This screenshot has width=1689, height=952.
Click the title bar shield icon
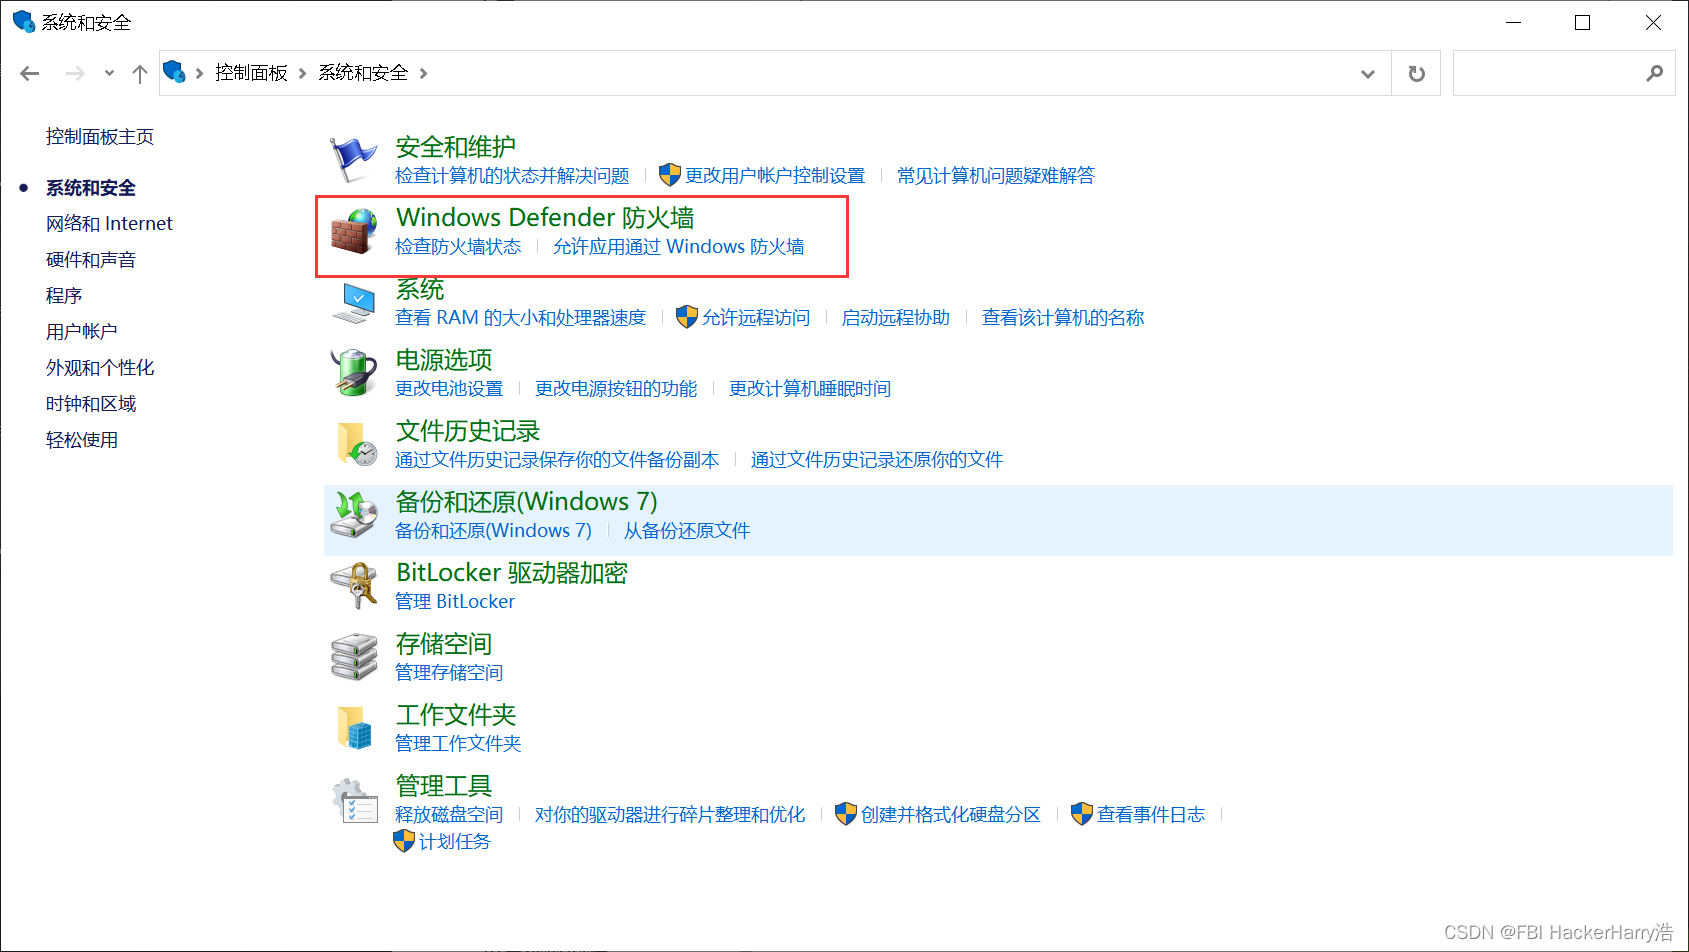(23, 22)
